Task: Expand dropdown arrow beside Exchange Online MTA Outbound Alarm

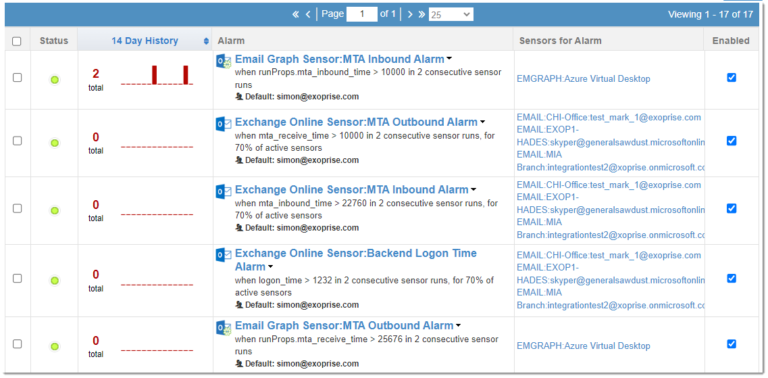Action: click(482, 121)
